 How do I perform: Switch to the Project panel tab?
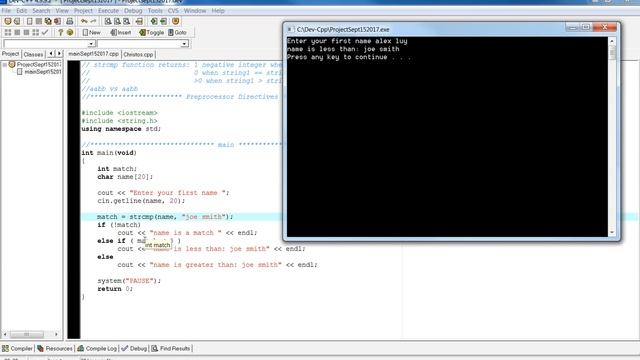pyautogui.click(x=10, y=54)
